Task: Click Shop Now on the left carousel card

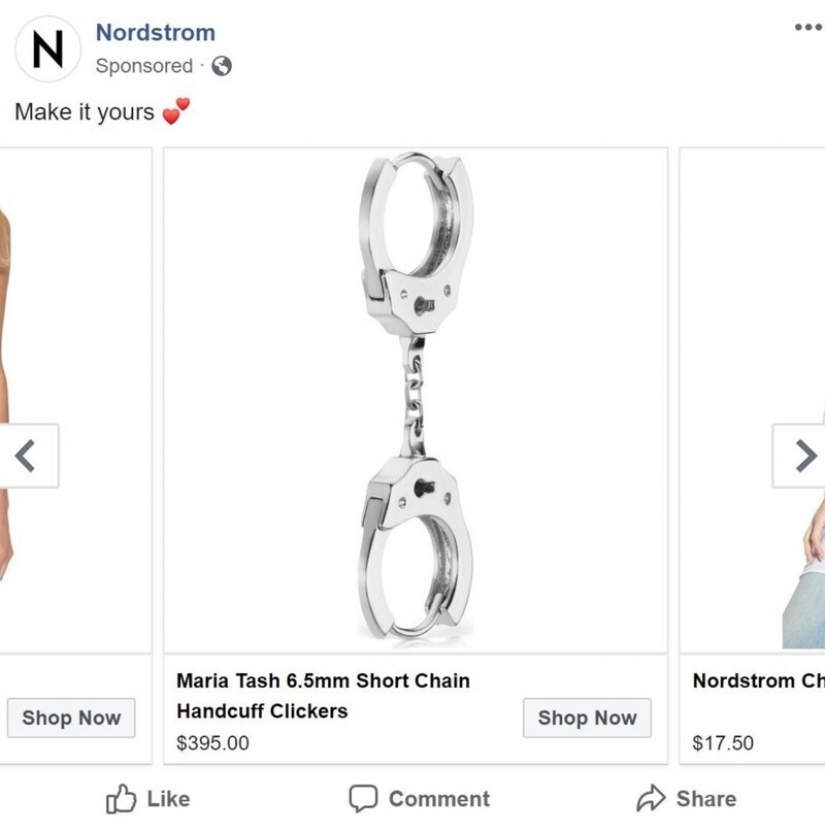Action: (70, 718)
